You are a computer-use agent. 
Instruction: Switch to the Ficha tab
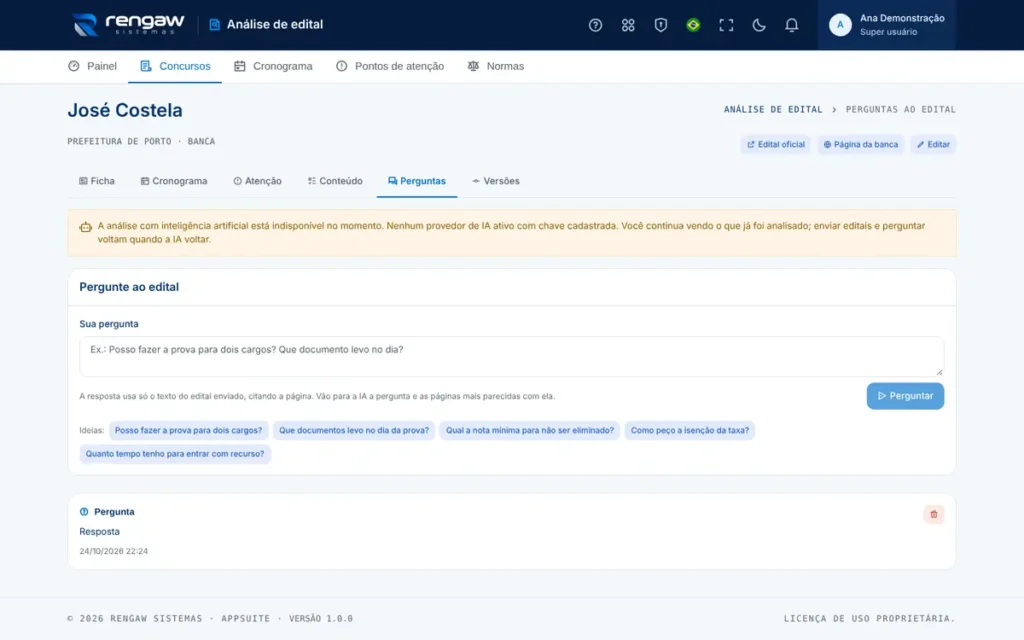(97, 181)
